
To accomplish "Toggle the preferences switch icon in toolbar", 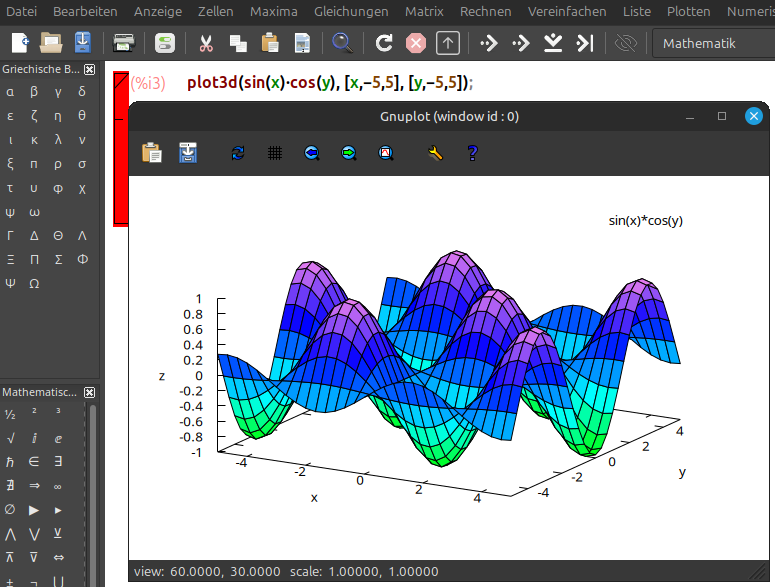I will pos(166,43).
